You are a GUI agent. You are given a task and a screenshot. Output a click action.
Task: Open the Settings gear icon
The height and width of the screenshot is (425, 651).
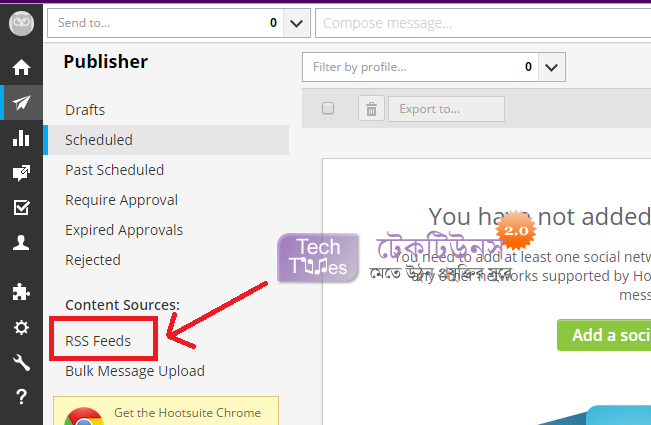(21, 327)
